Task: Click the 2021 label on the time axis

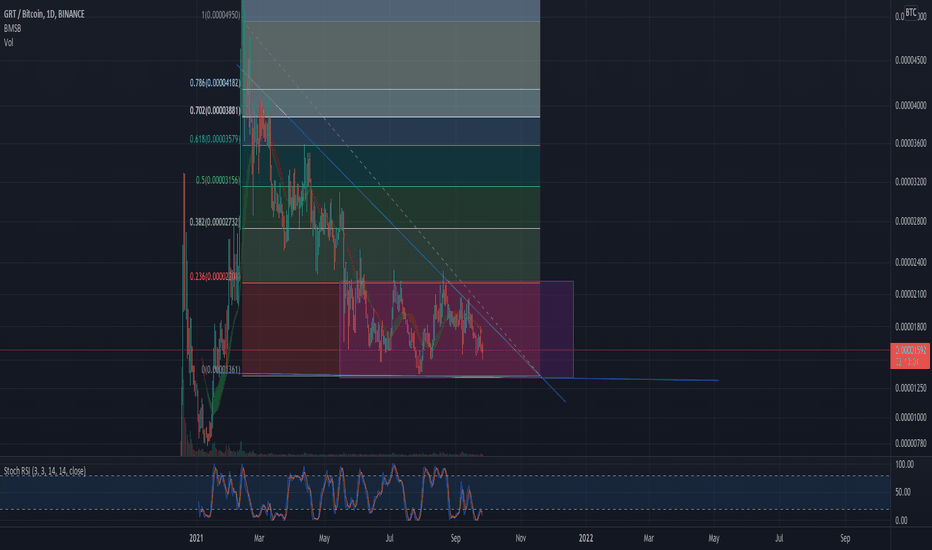Action: (196, 538)
